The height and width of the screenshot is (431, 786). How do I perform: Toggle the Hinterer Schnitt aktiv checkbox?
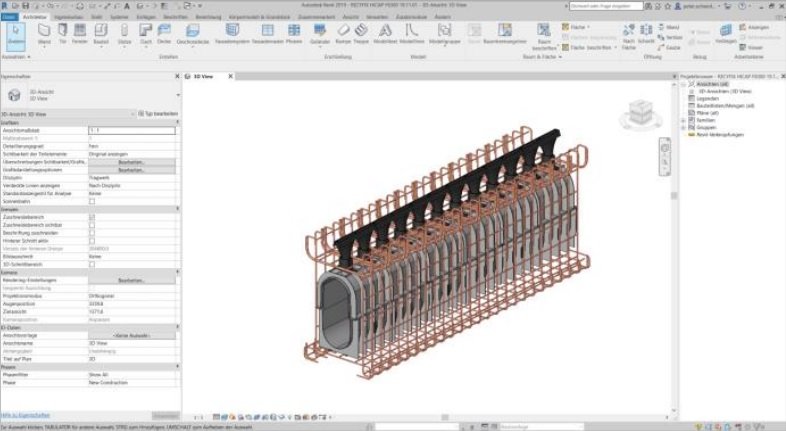92,241
